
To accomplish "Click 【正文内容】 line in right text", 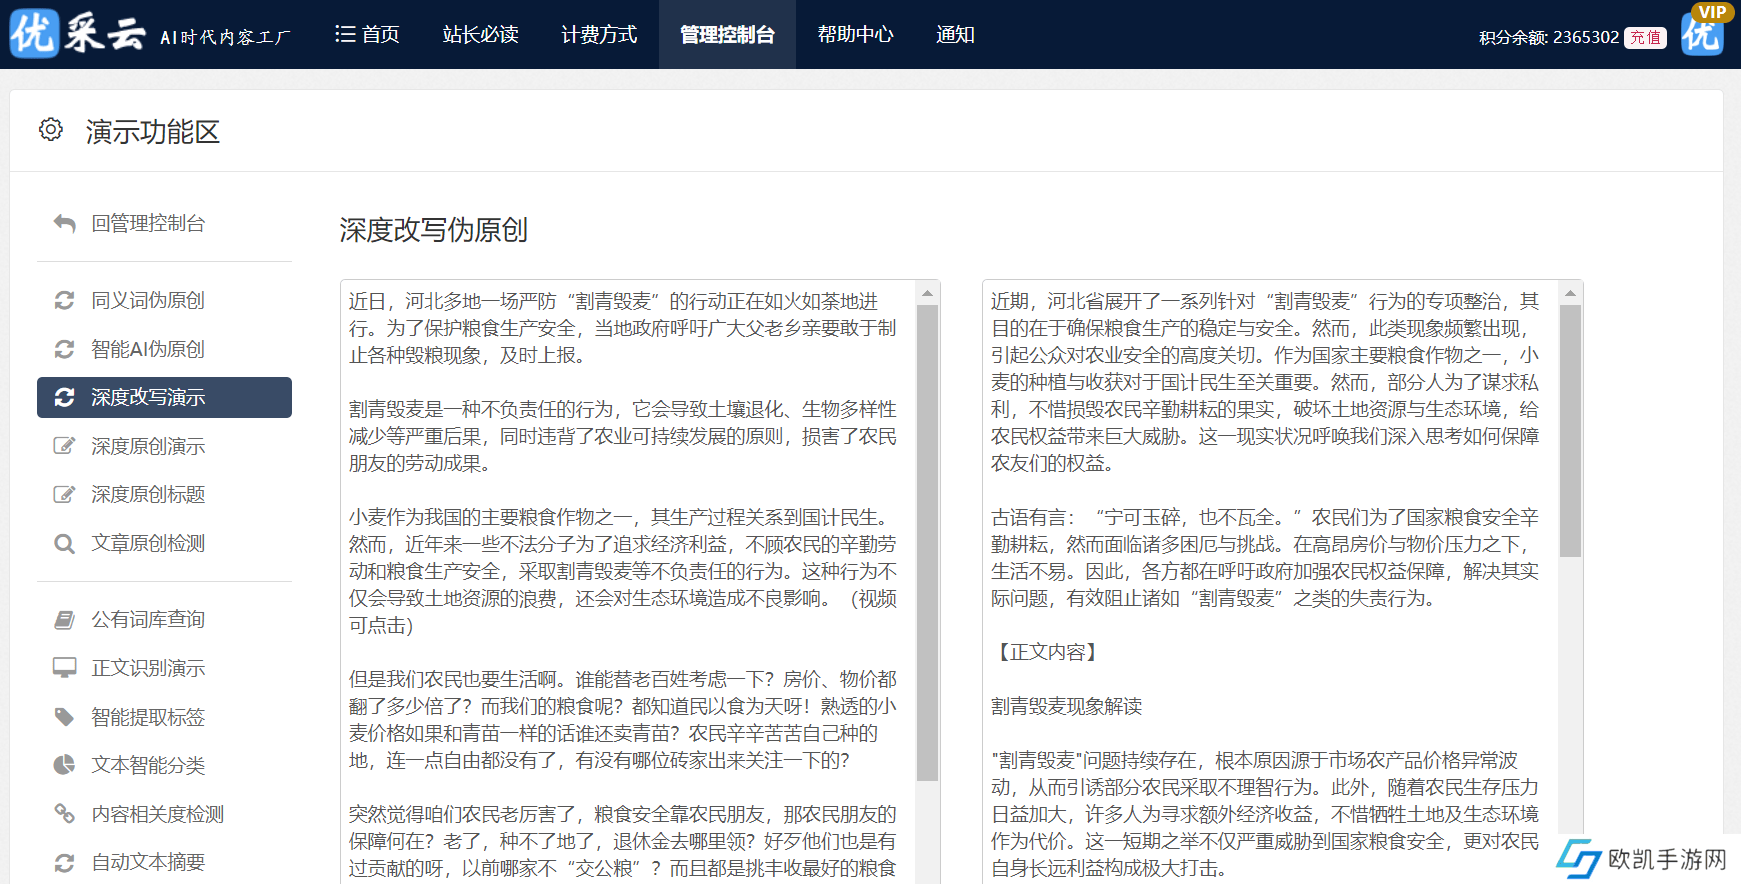I will coord(1048,652).
